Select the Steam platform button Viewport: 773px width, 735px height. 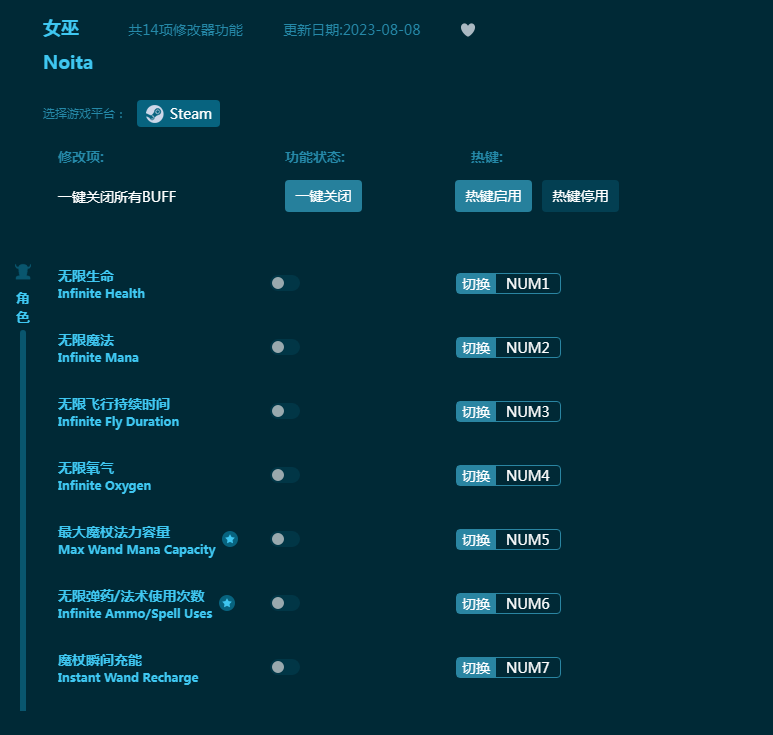178,114
